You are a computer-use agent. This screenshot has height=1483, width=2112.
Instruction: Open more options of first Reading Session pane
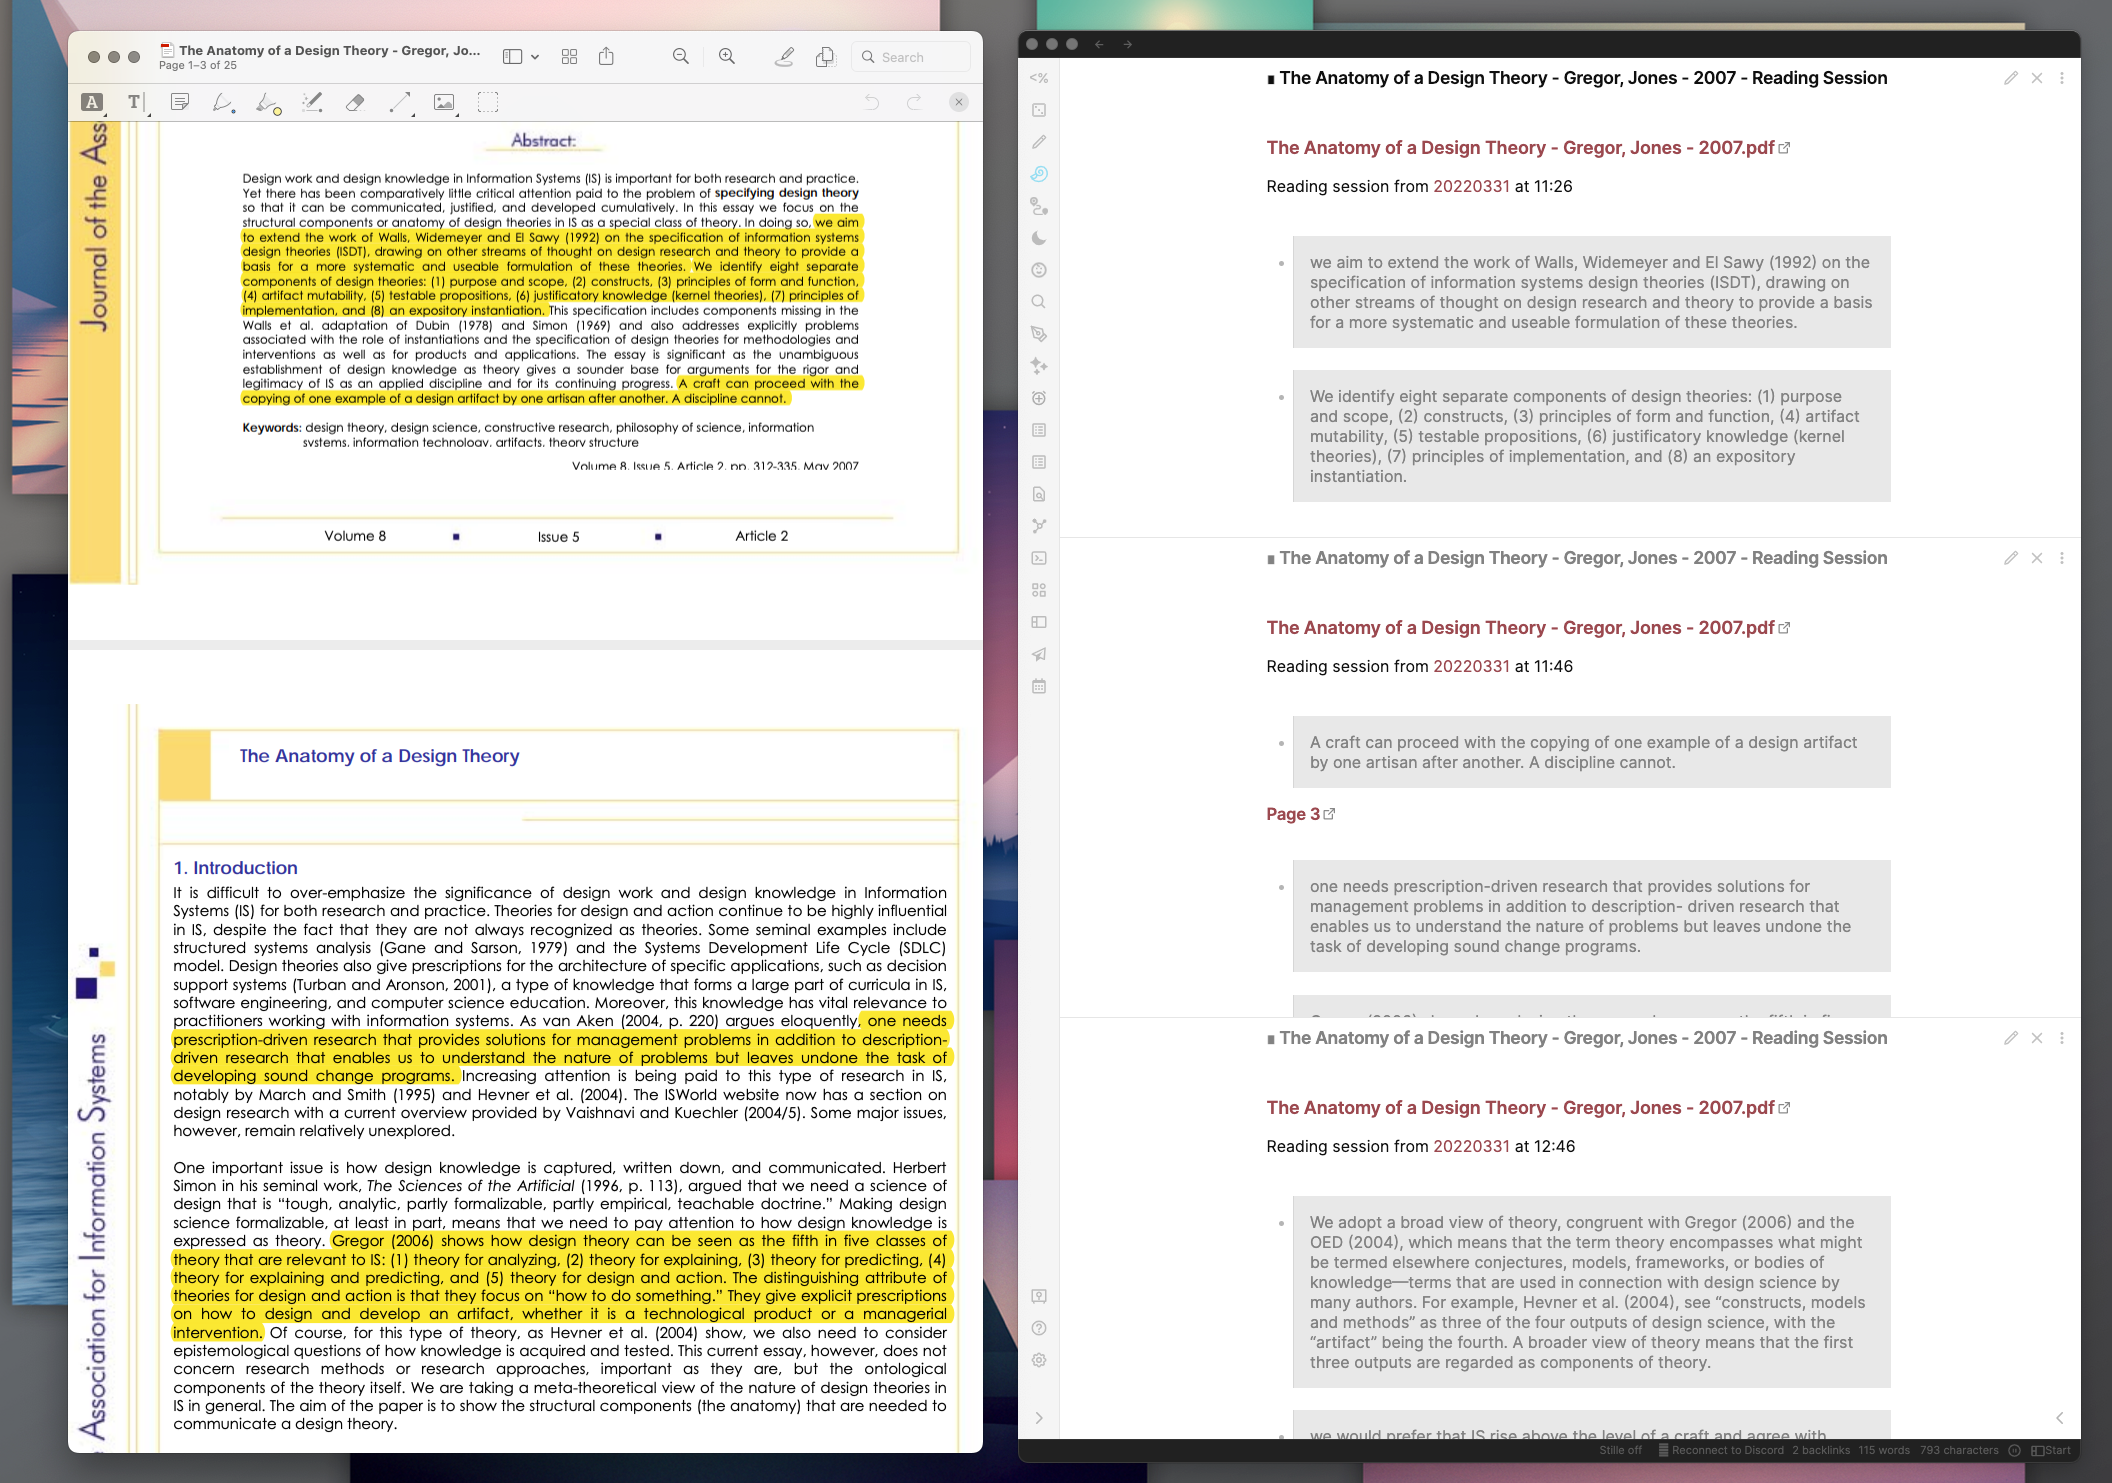tap(2062, 78)
